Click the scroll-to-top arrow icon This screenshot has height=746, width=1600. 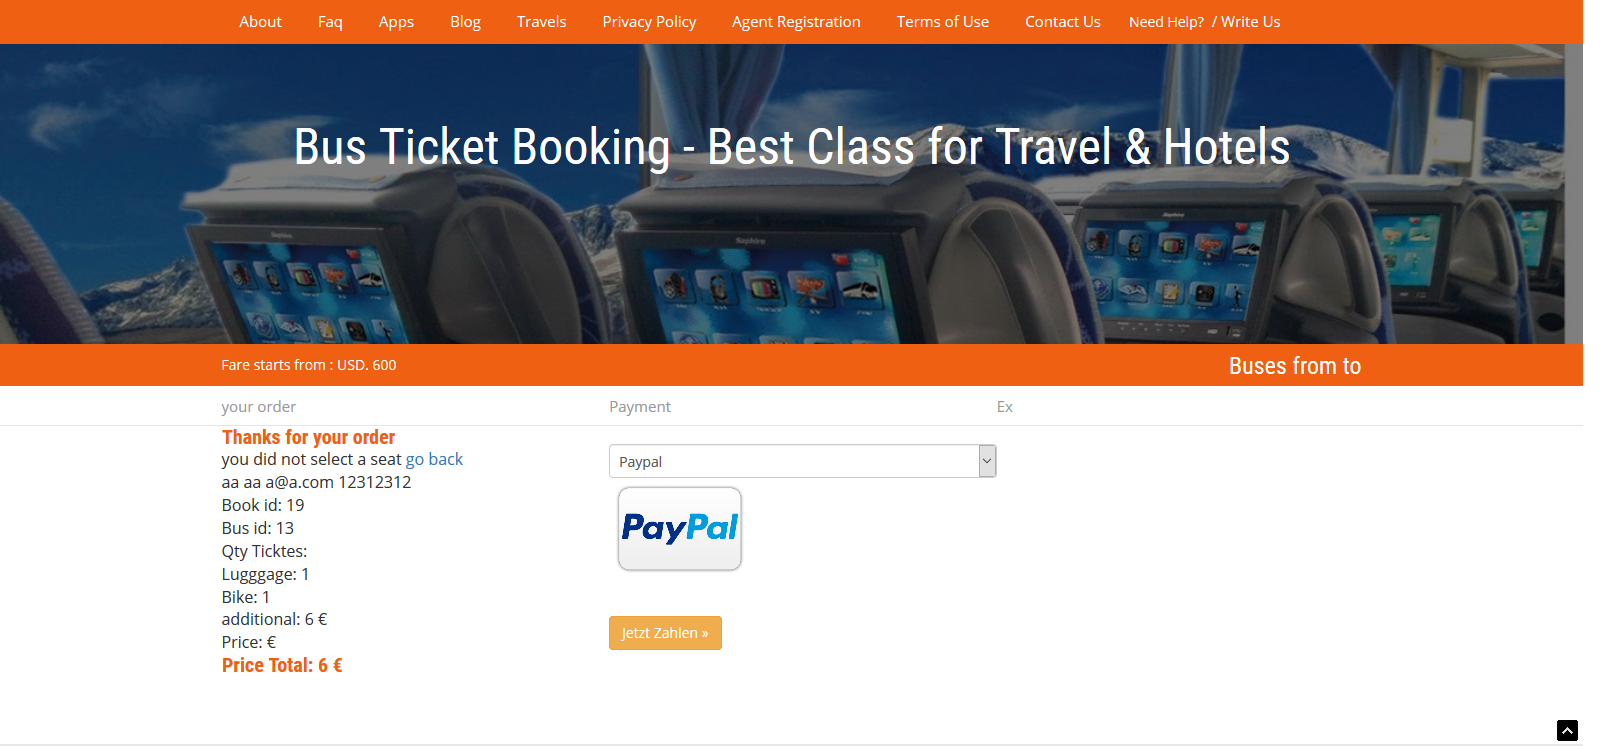(1567, 731)
